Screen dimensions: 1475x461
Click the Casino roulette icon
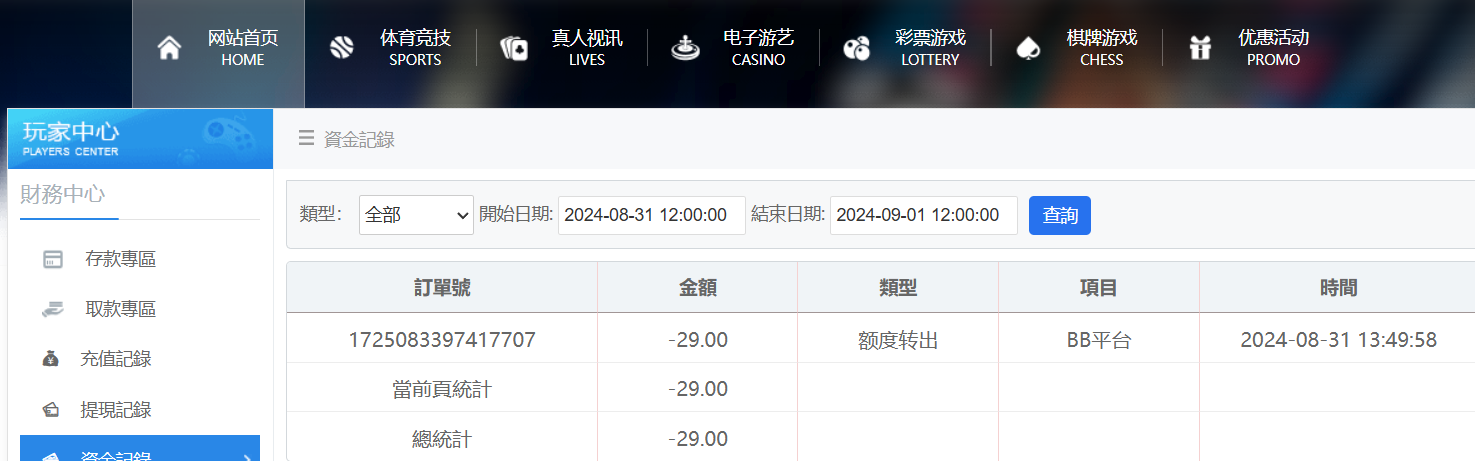[685, 48]
